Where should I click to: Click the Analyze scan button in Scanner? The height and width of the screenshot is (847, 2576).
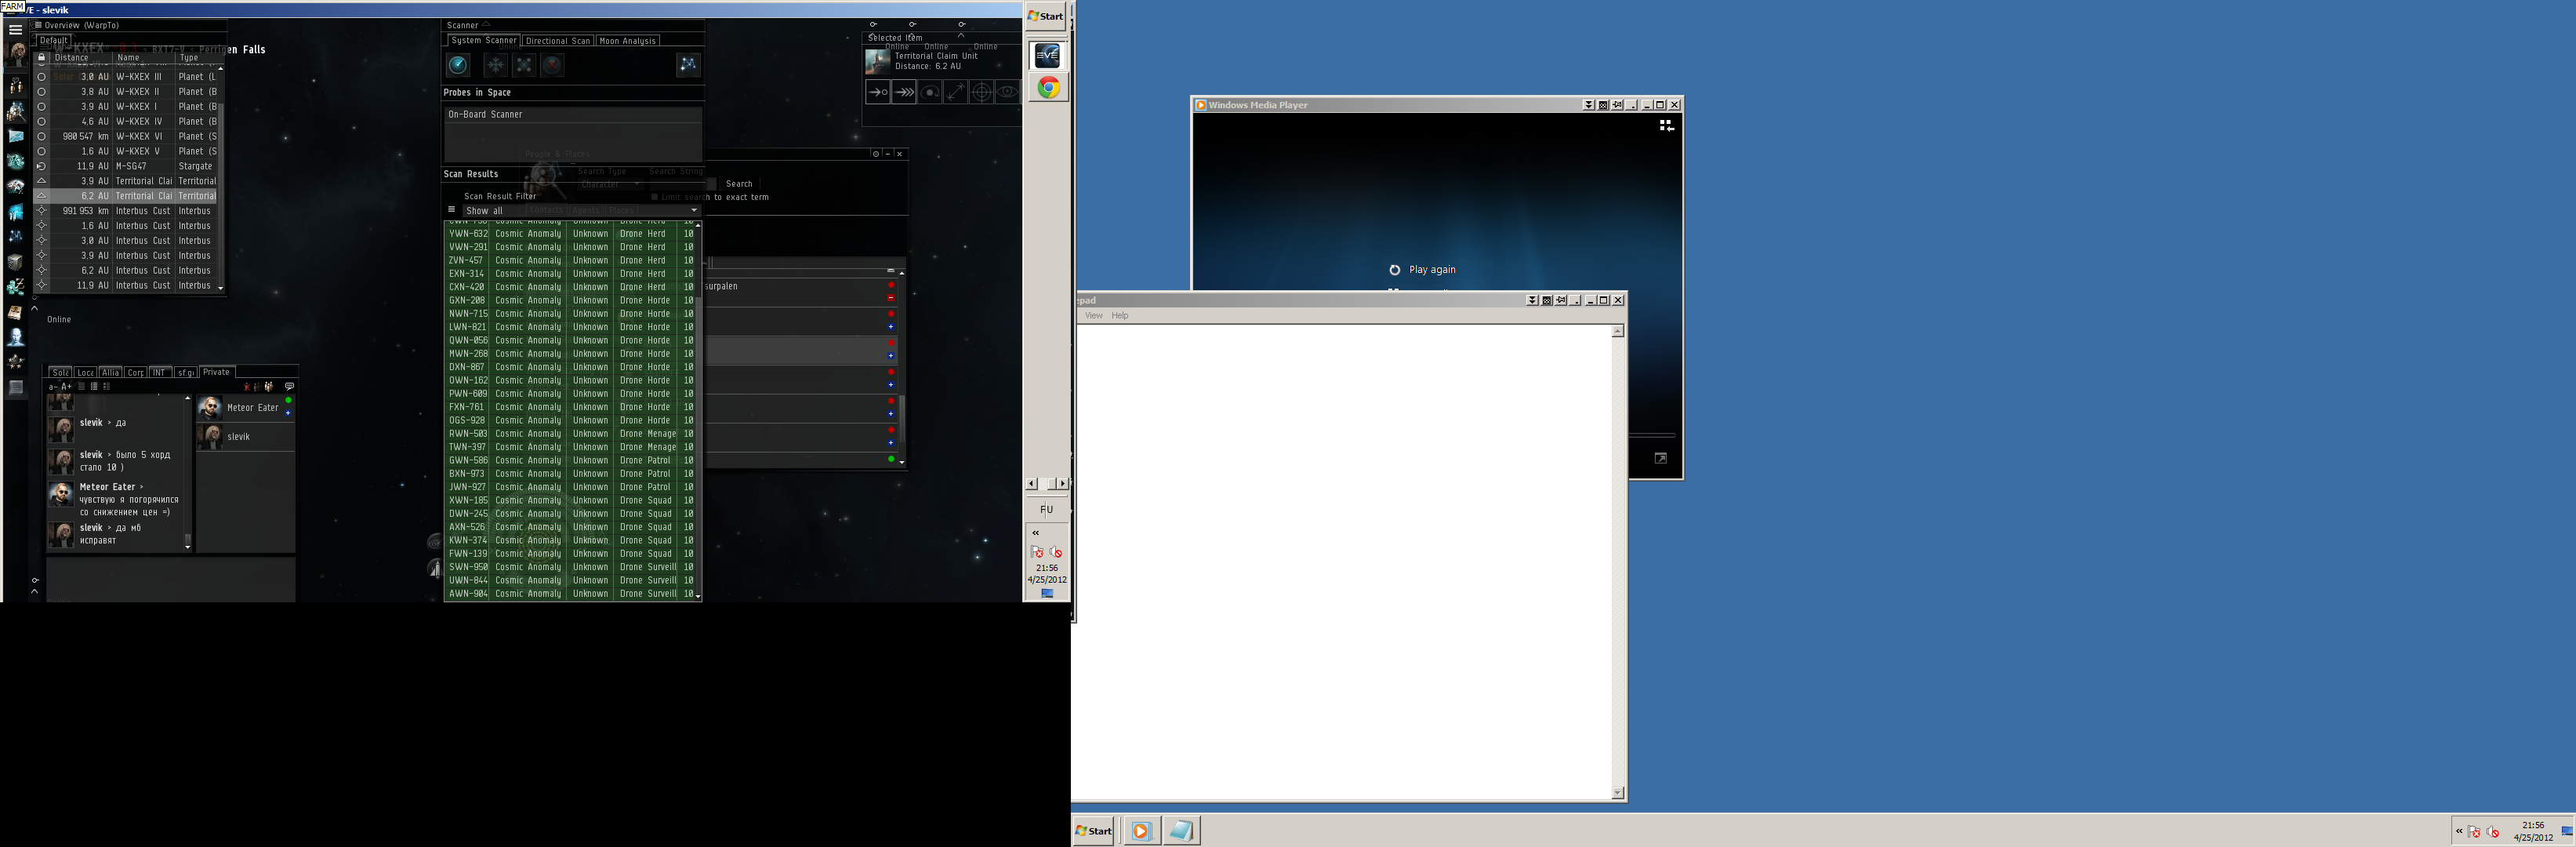458,65
